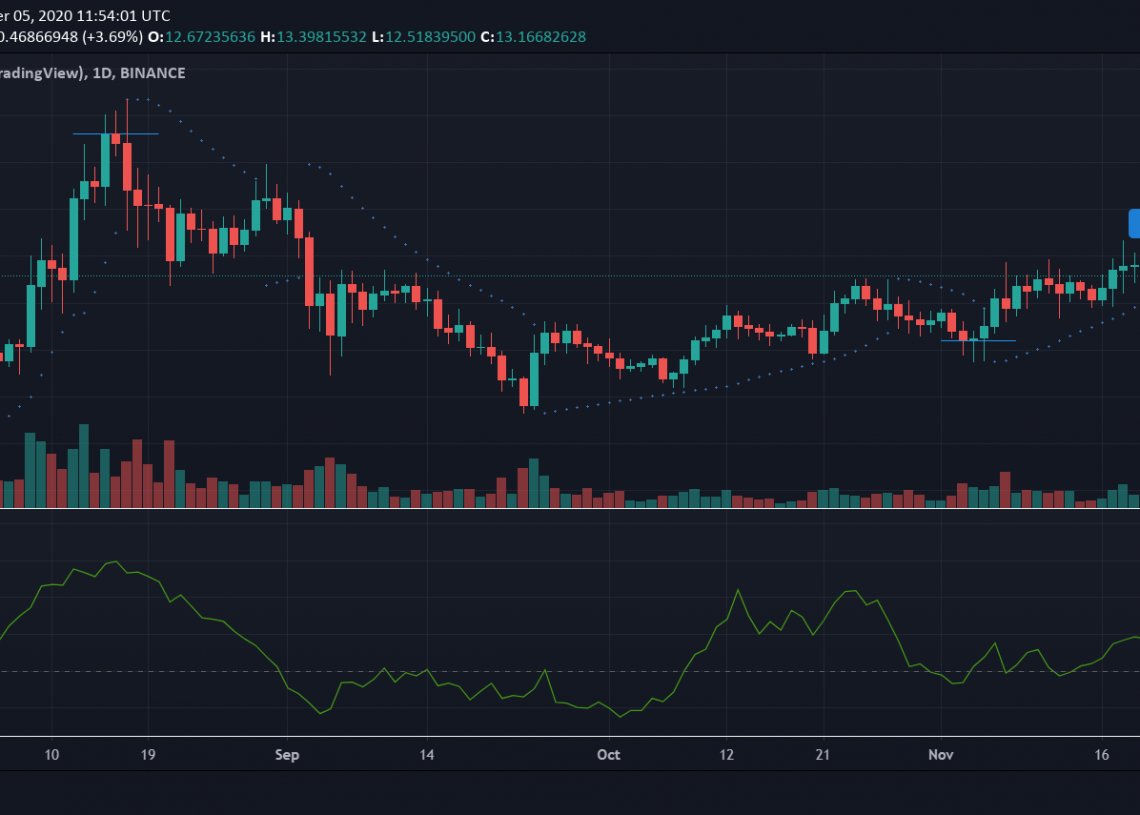
Task: Click the 21 date label on the time axis
Action: click(821, 754)
